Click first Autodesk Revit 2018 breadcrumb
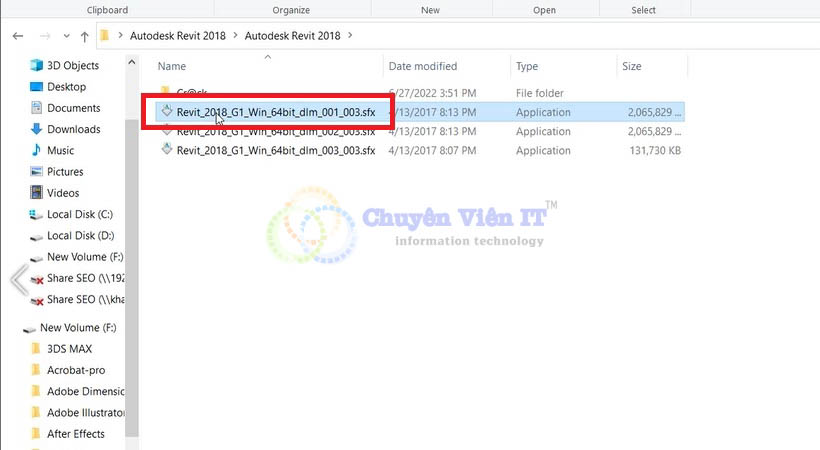The height and width of the screenshot is (450, 820). pyautogui.click(x=178, y=36)
